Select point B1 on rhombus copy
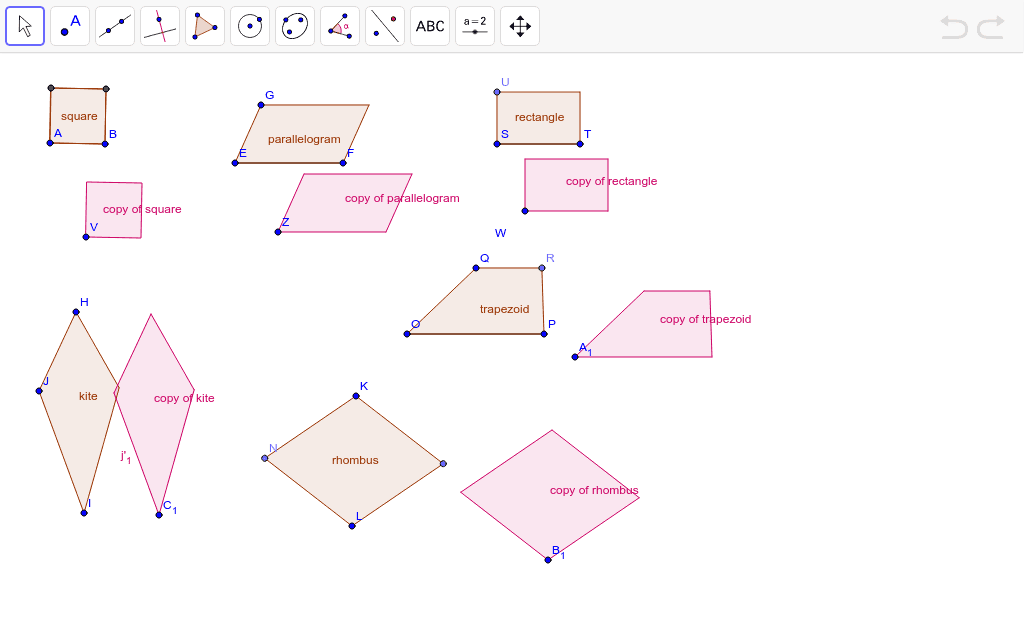 (548, 560)
